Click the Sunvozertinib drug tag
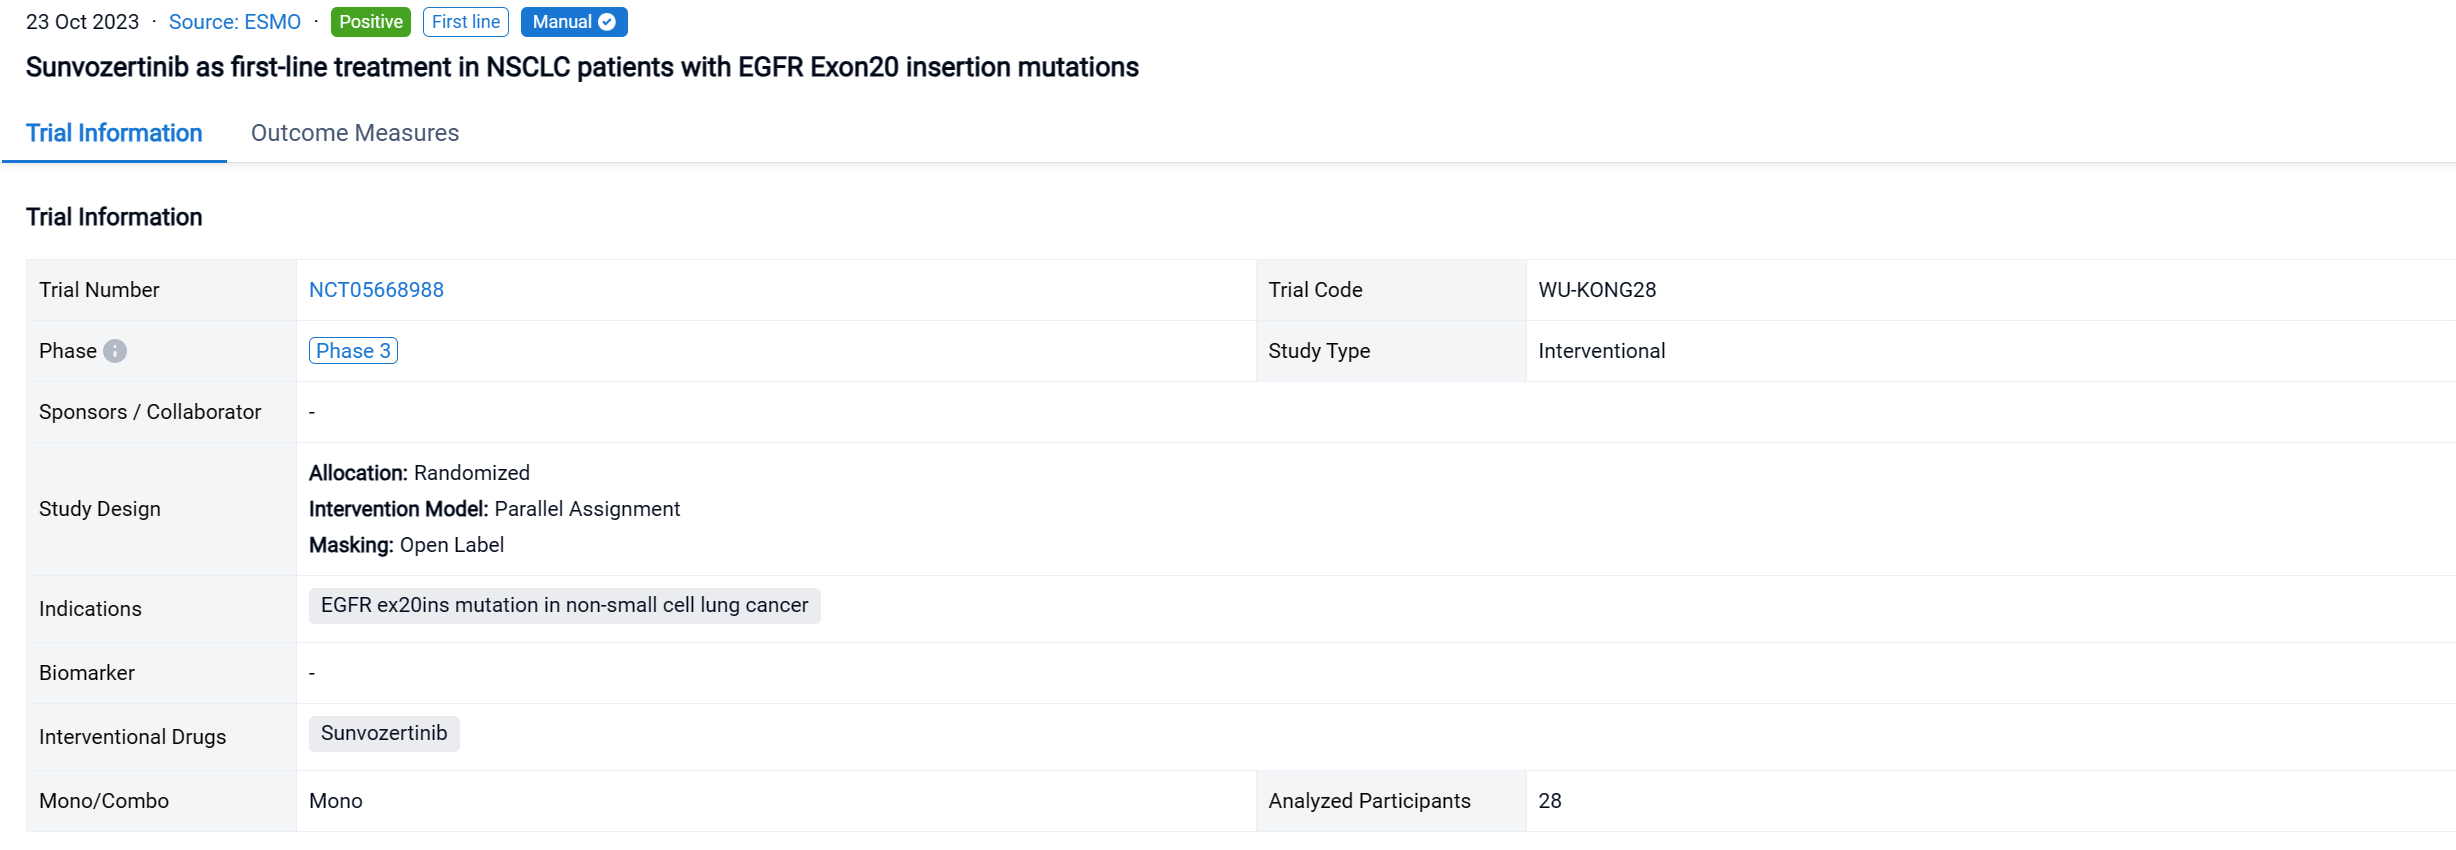The image size is (2456, 850). 384,733
